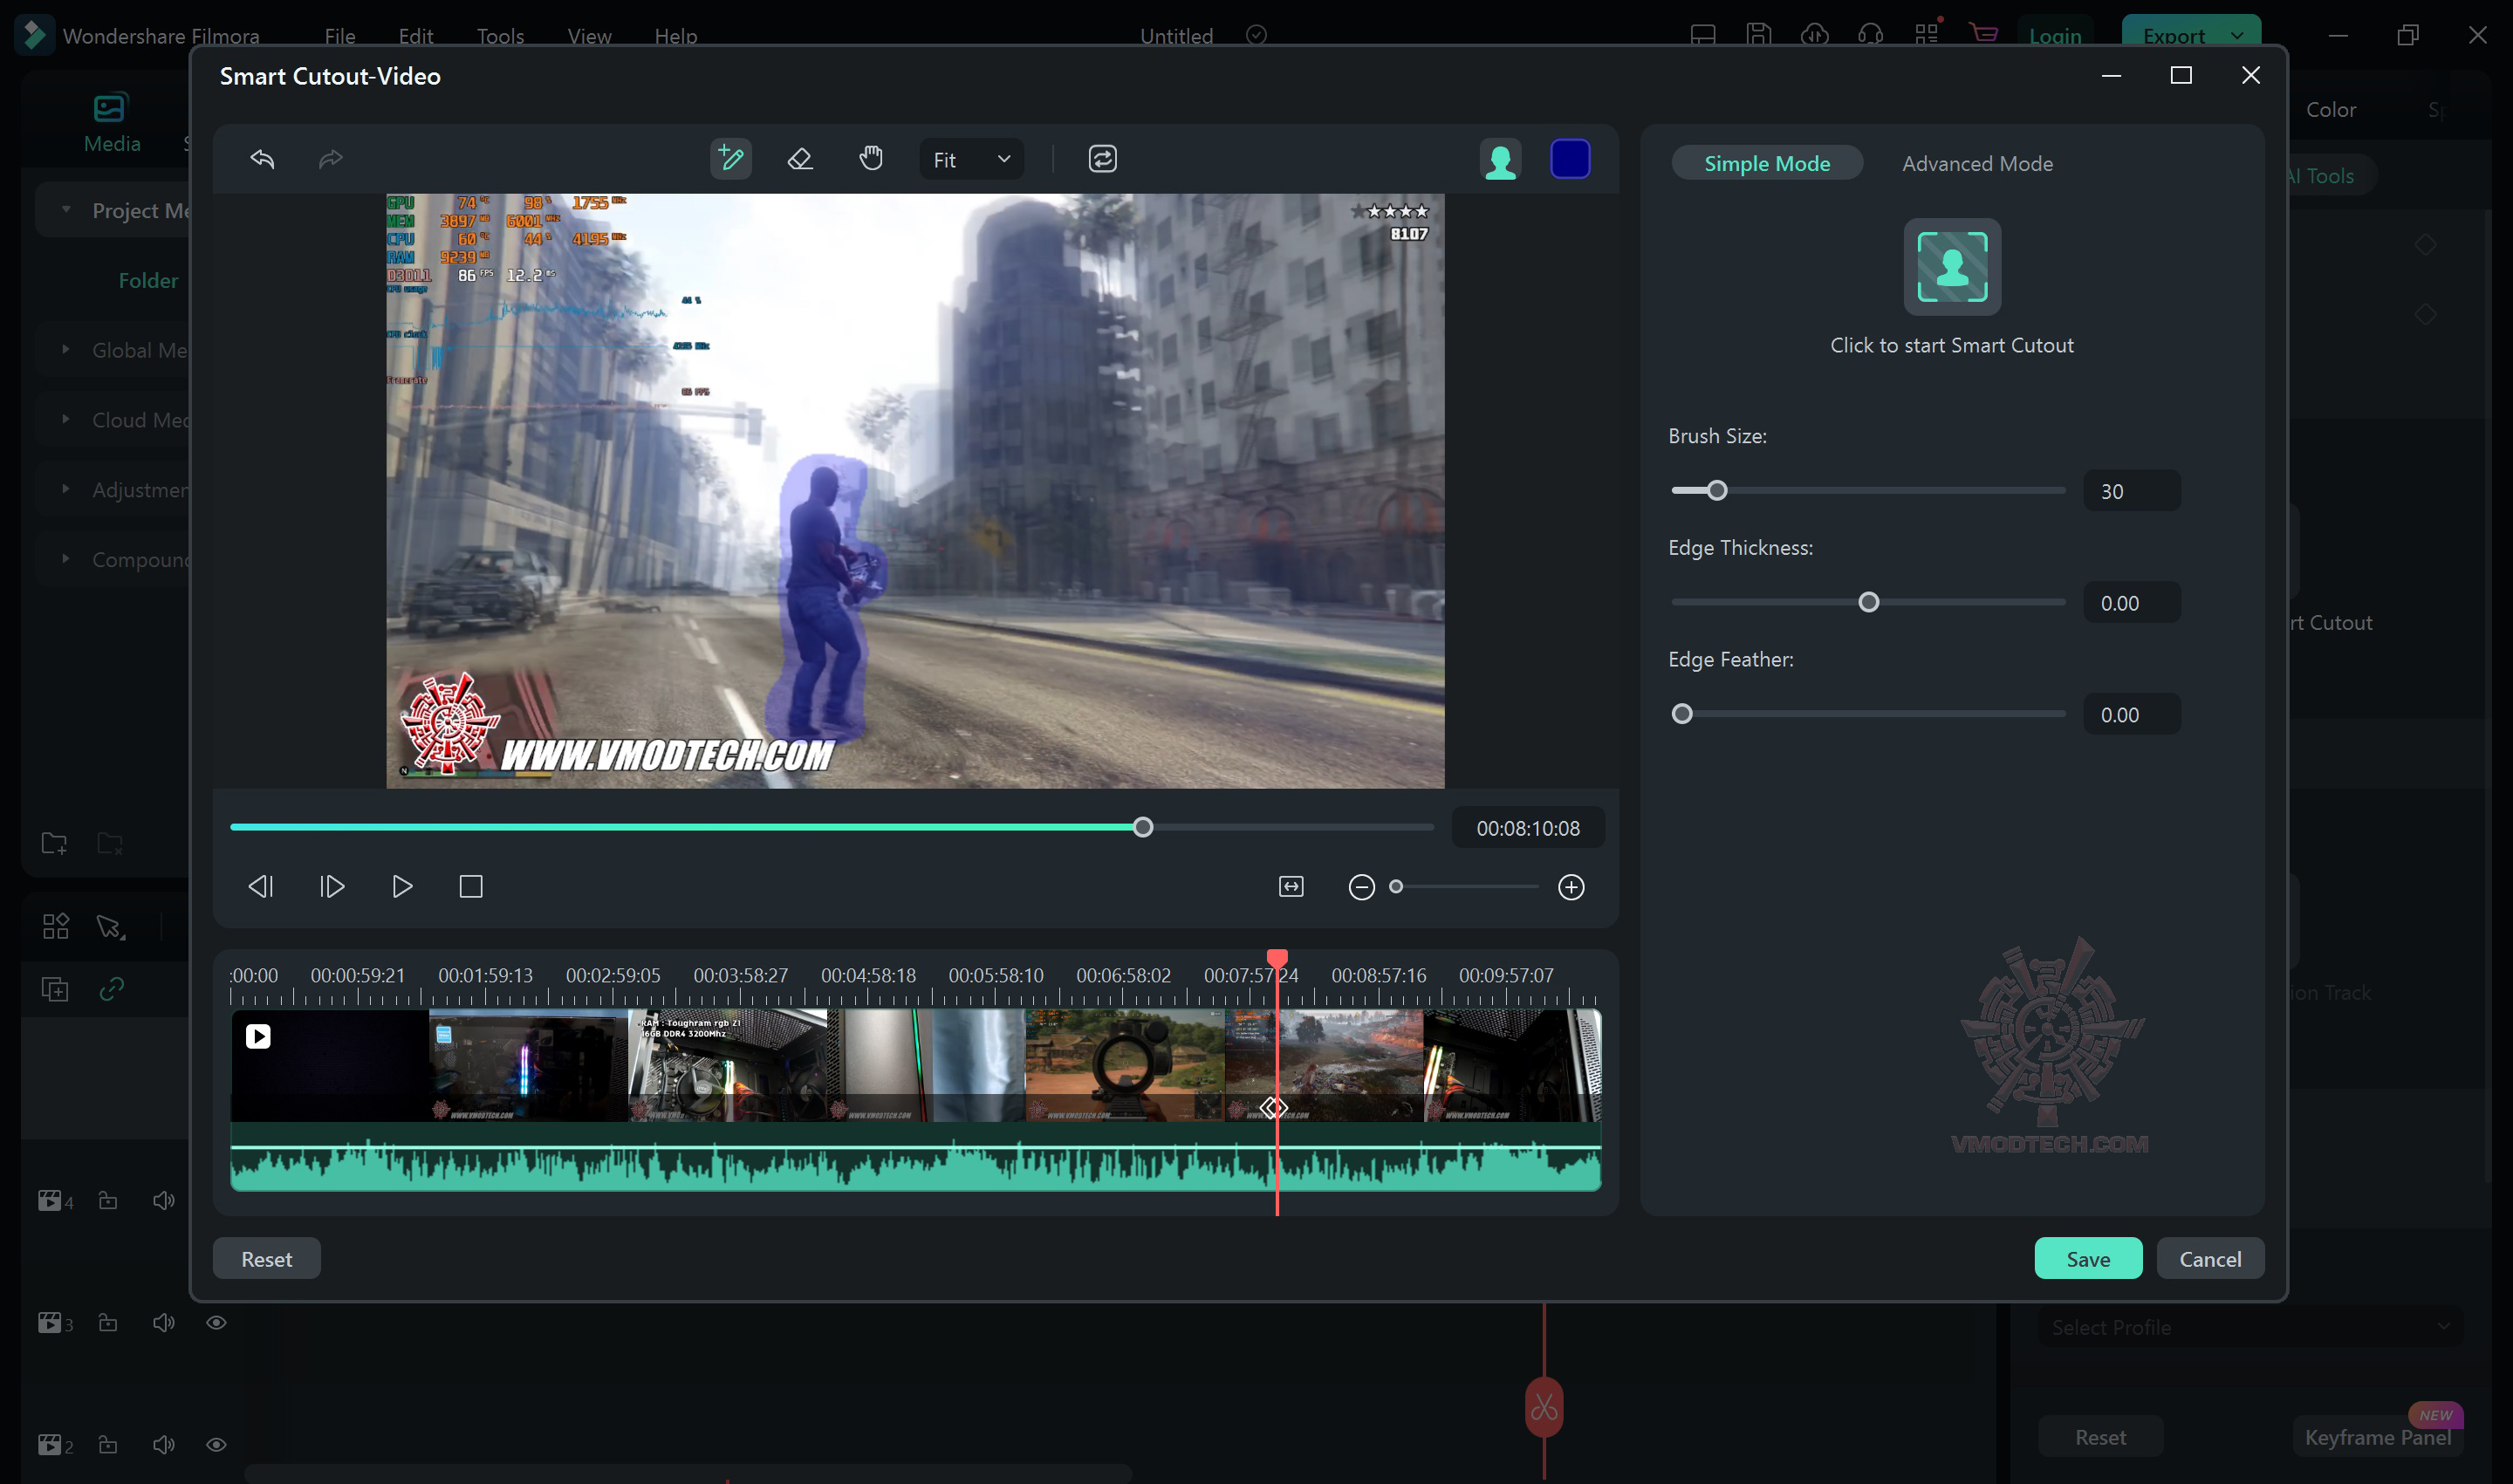Open the Tools menu
The image size is (2513, 1484).
click(x=500, y=36)
